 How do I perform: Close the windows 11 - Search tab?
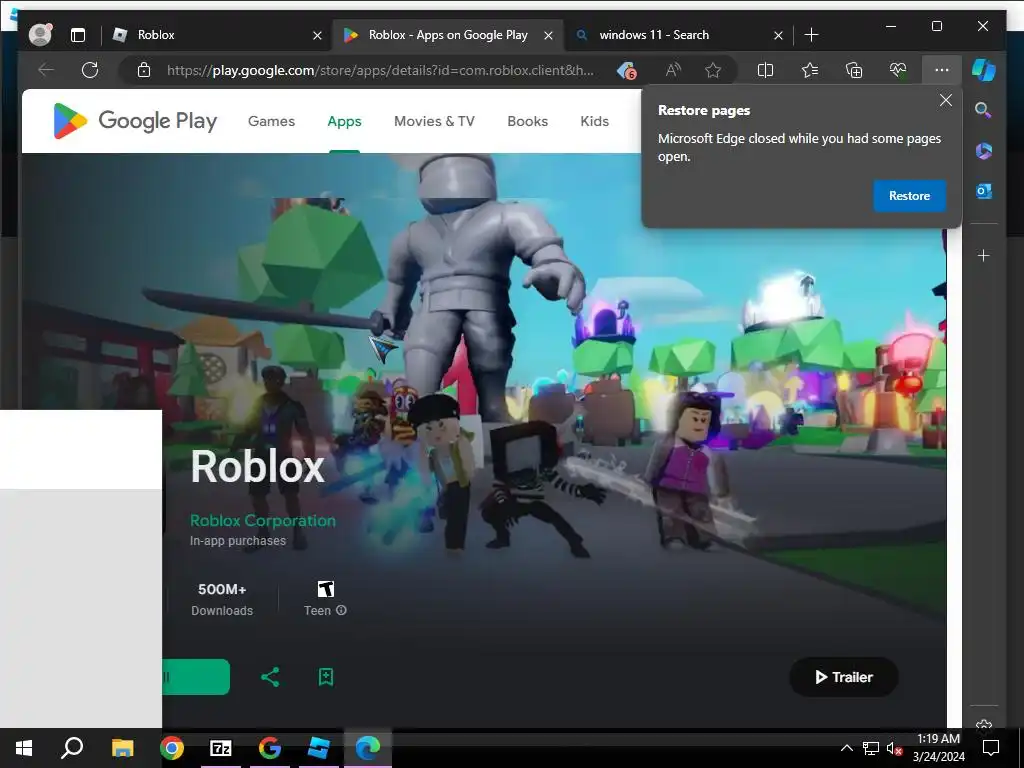tap(778, 35)
